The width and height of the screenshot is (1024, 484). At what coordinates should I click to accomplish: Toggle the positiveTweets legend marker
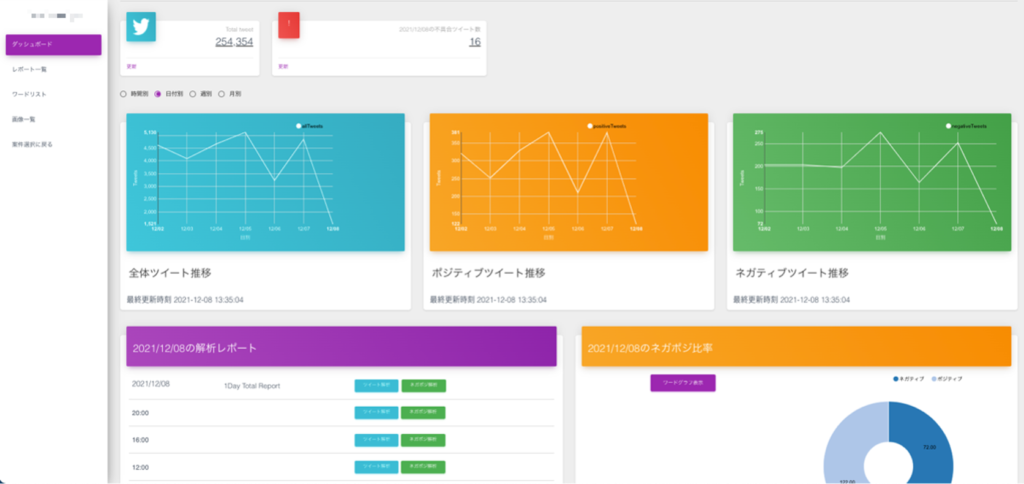coord(590,125)
